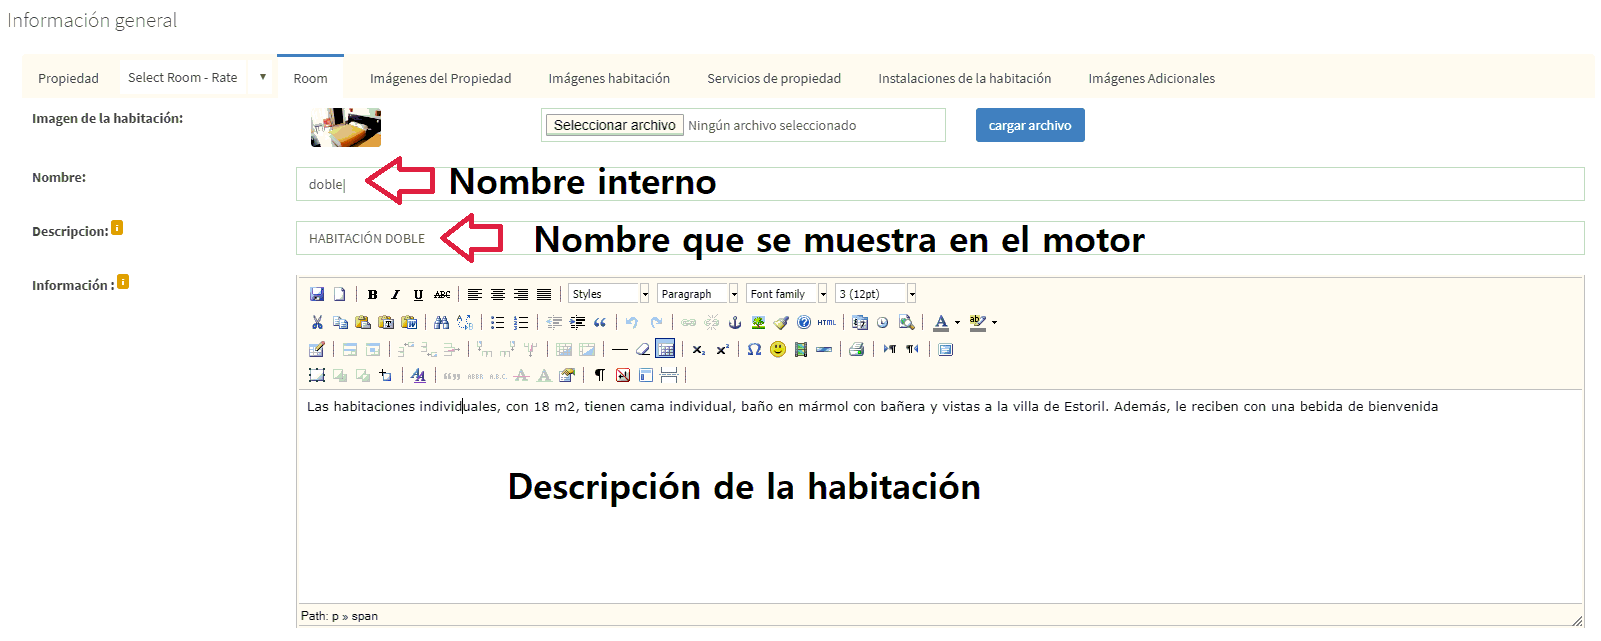The width and height of the screenshot is (1601, 641).
Task: Open the HTML source editor
Action: point(827,322)
